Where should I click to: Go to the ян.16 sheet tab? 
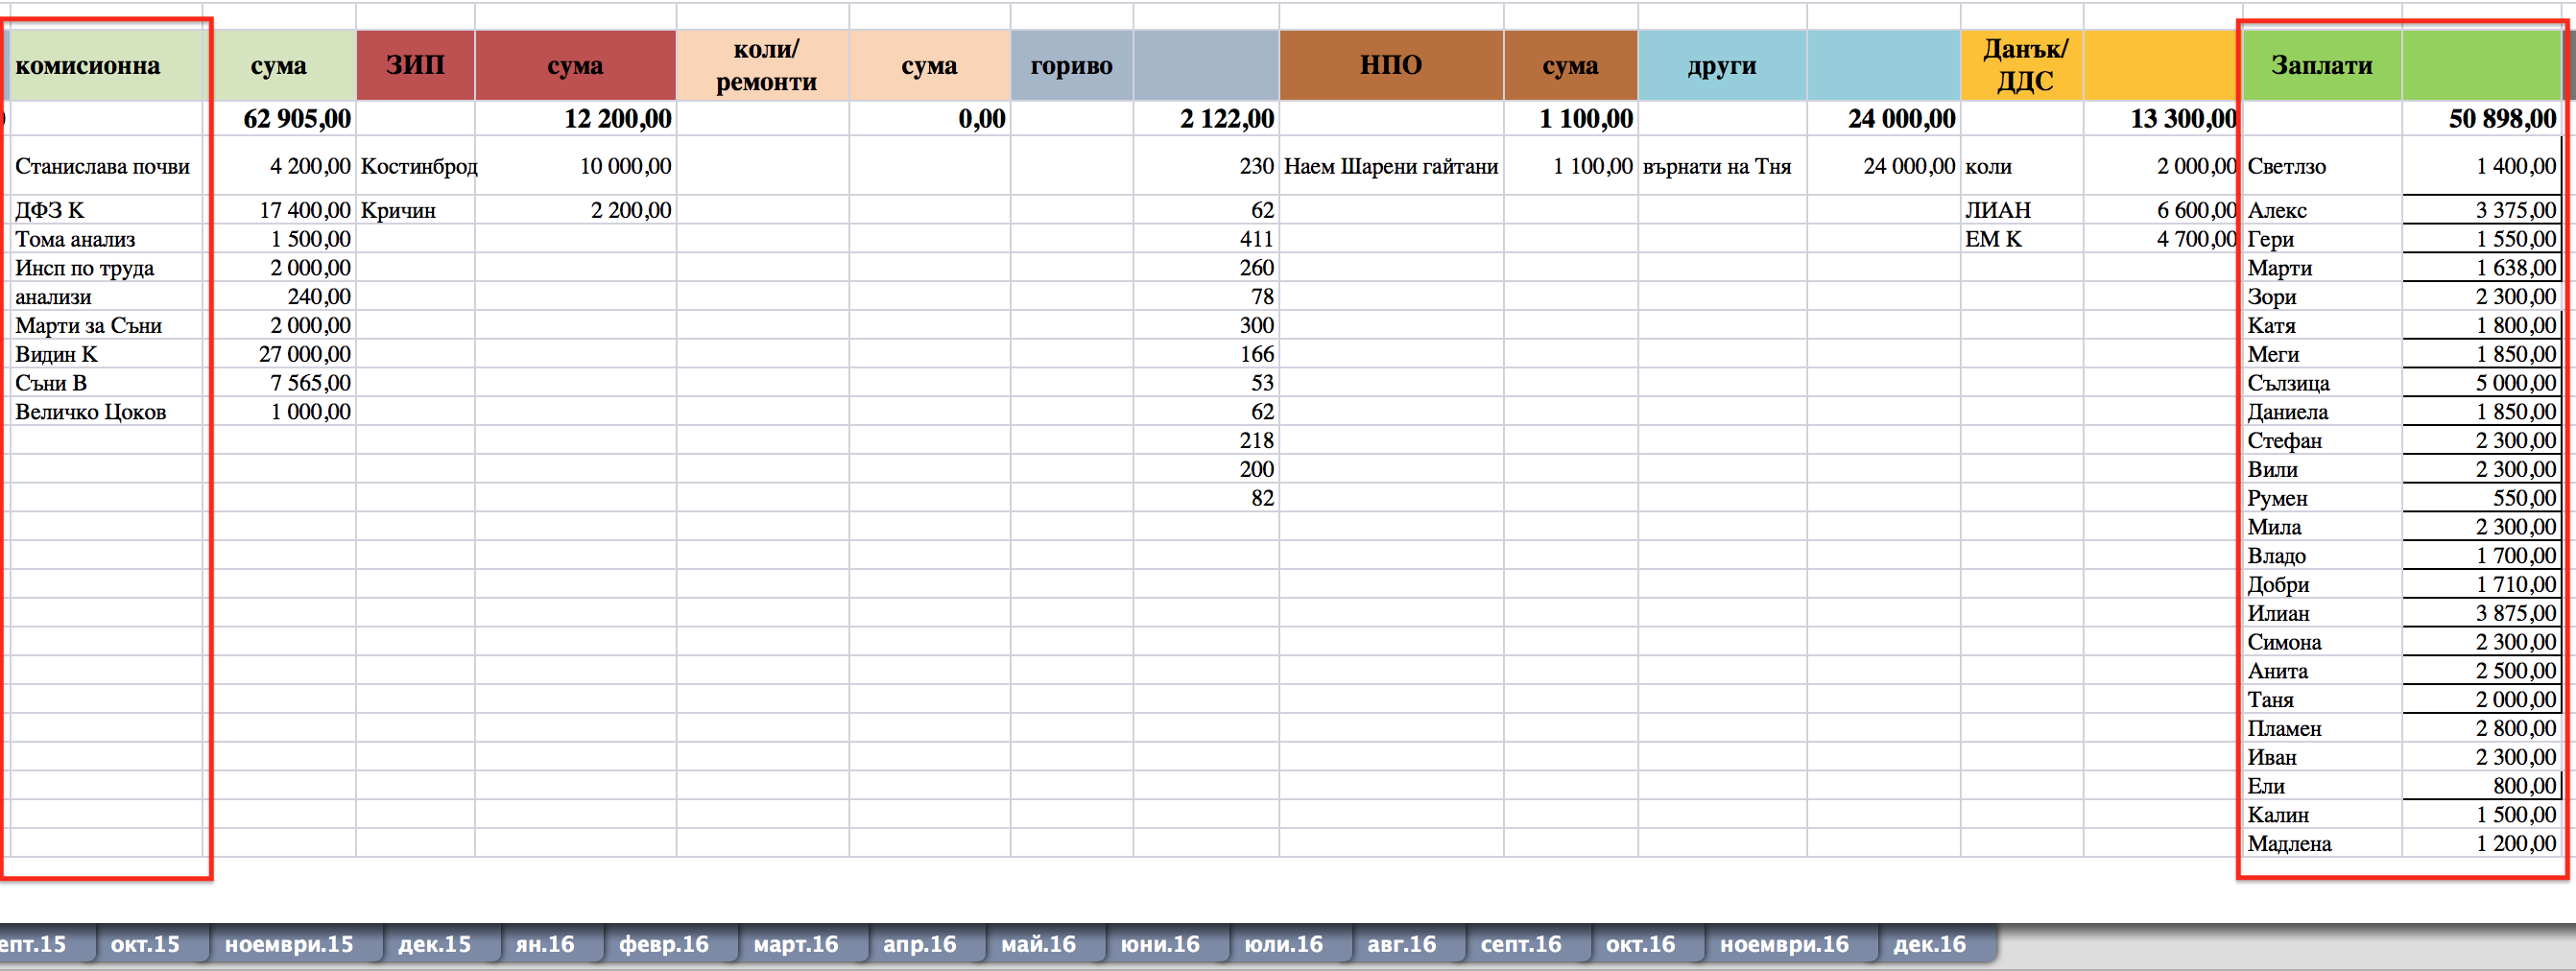545,944
